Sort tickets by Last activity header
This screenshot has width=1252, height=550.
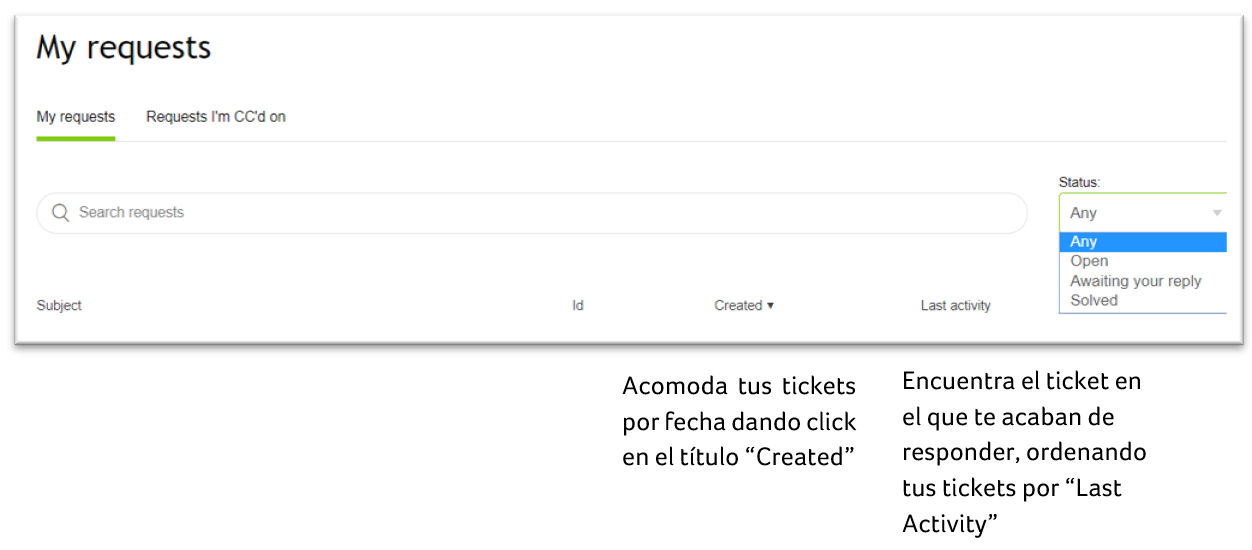coord(955,306)
